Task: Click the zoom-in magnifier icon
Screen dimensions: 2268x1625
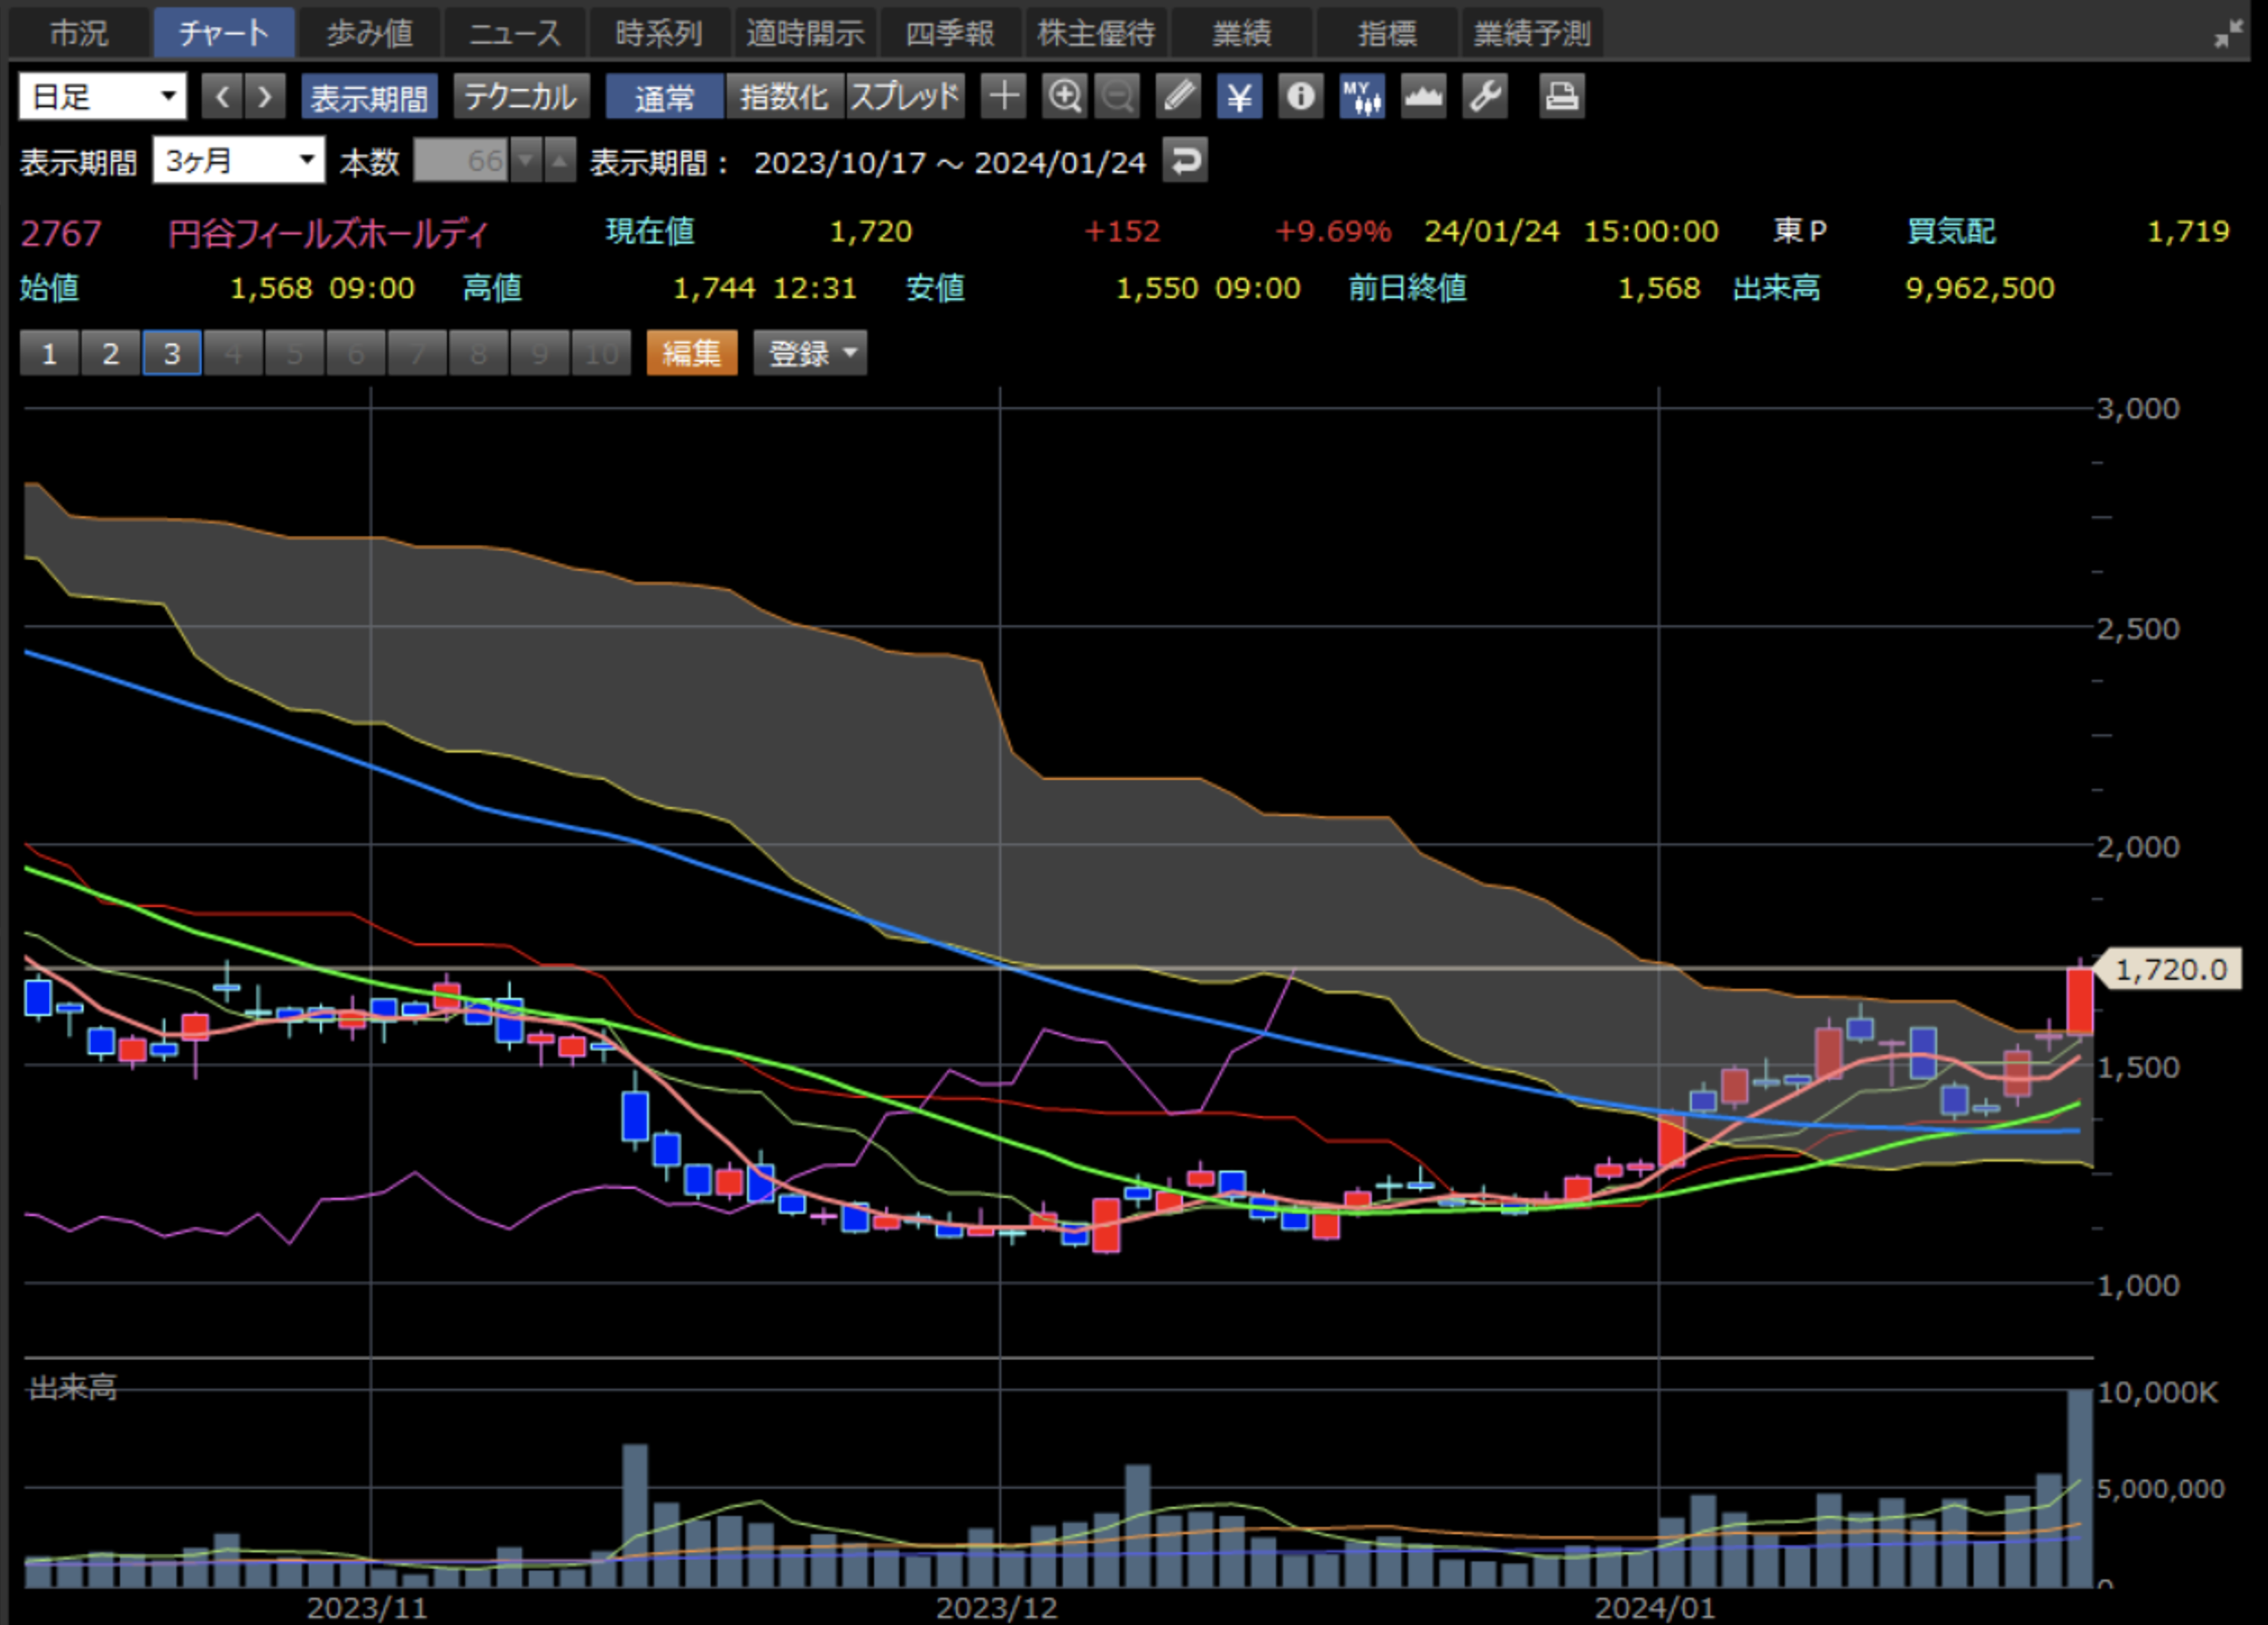Action: (1064, 97)
